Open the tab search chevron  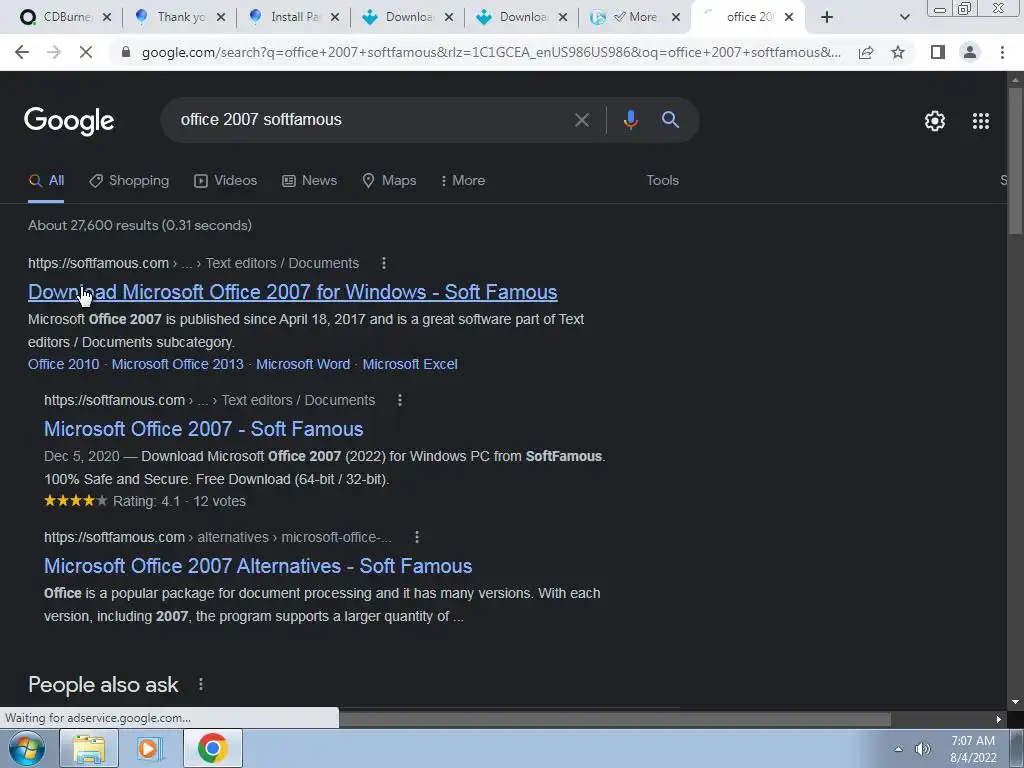tap(904, 18)
